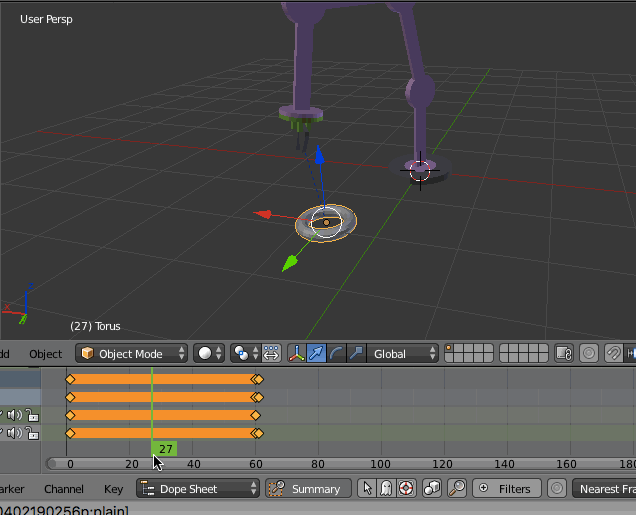636x515 pixels.
Task: Click the "(27) Torus" object label
Action: 95,326
